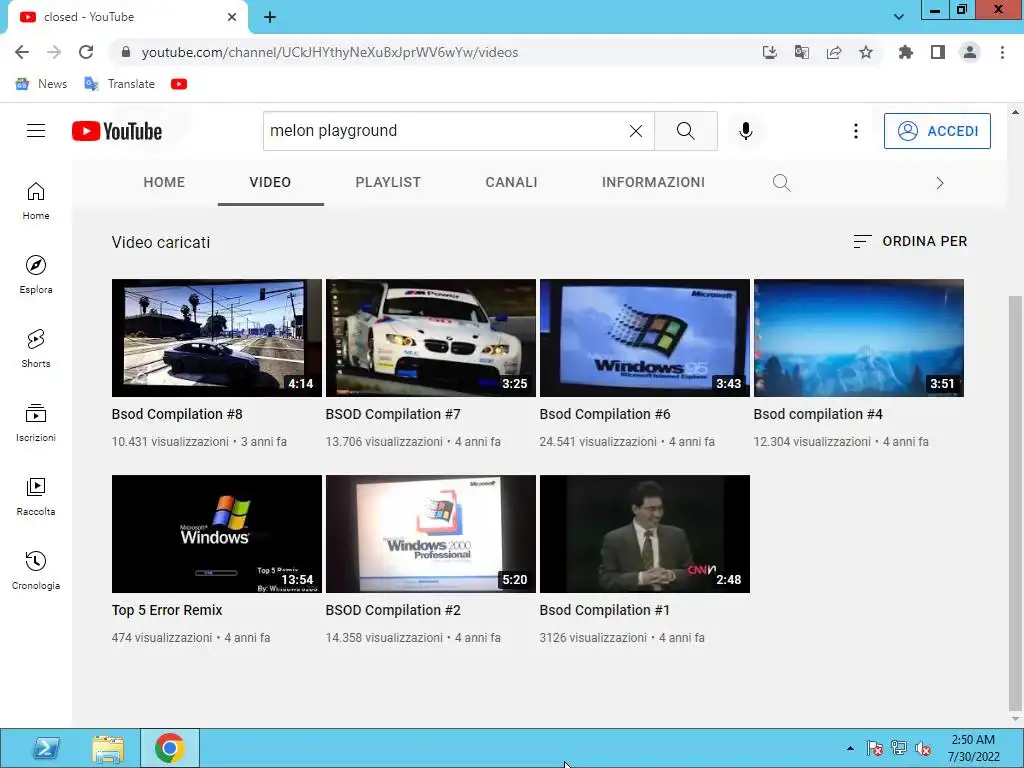Click the address bar URL
This screenshot has height=768, width=1024.
pyautogui.click(x=330, y=52)
